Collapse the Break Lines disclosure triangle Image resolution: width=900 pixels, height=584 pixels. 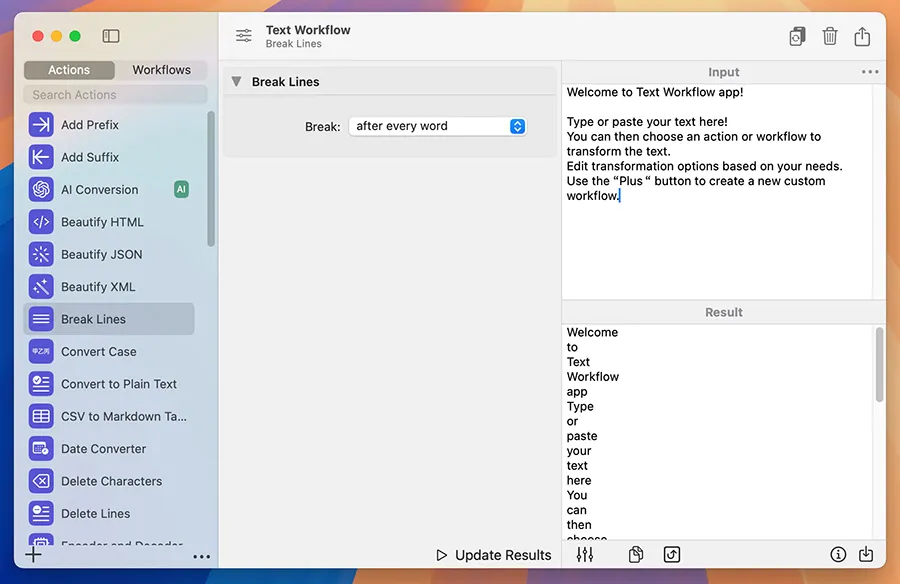tap(236, 82)
